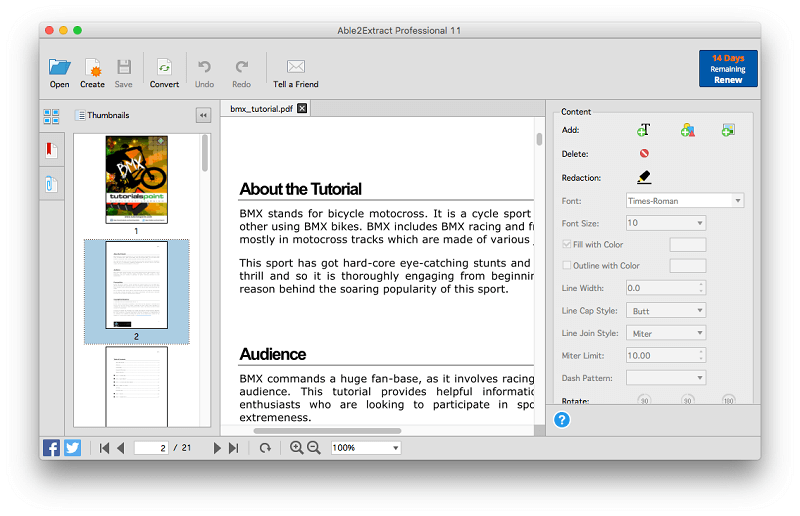Add an image using the last Add icon
This screenshot has width=800, height=516.
tap(728, 130)
